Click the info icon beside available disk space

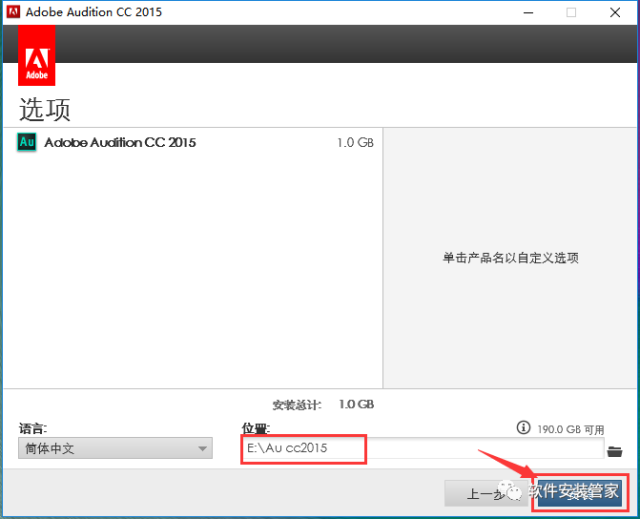tap(522, 428)
